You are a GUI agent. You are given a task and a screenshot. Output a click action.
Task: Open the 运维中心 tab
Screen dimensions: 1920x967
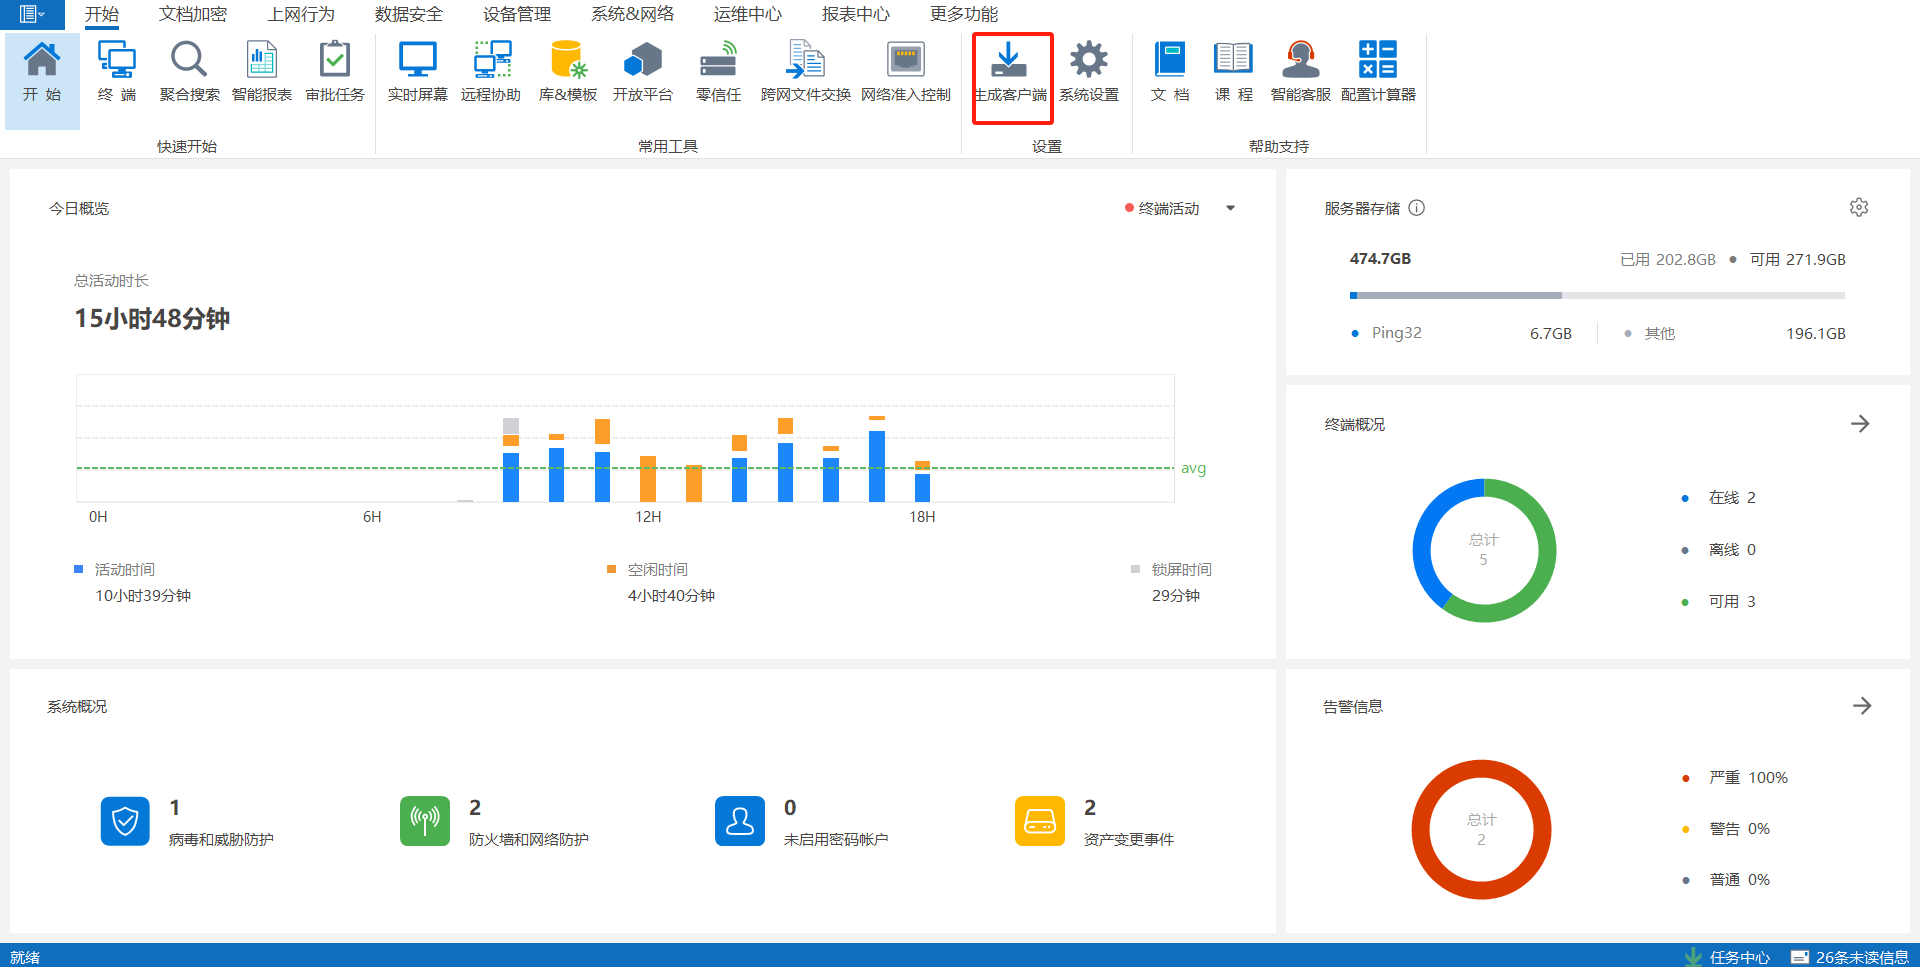(748, 14)
